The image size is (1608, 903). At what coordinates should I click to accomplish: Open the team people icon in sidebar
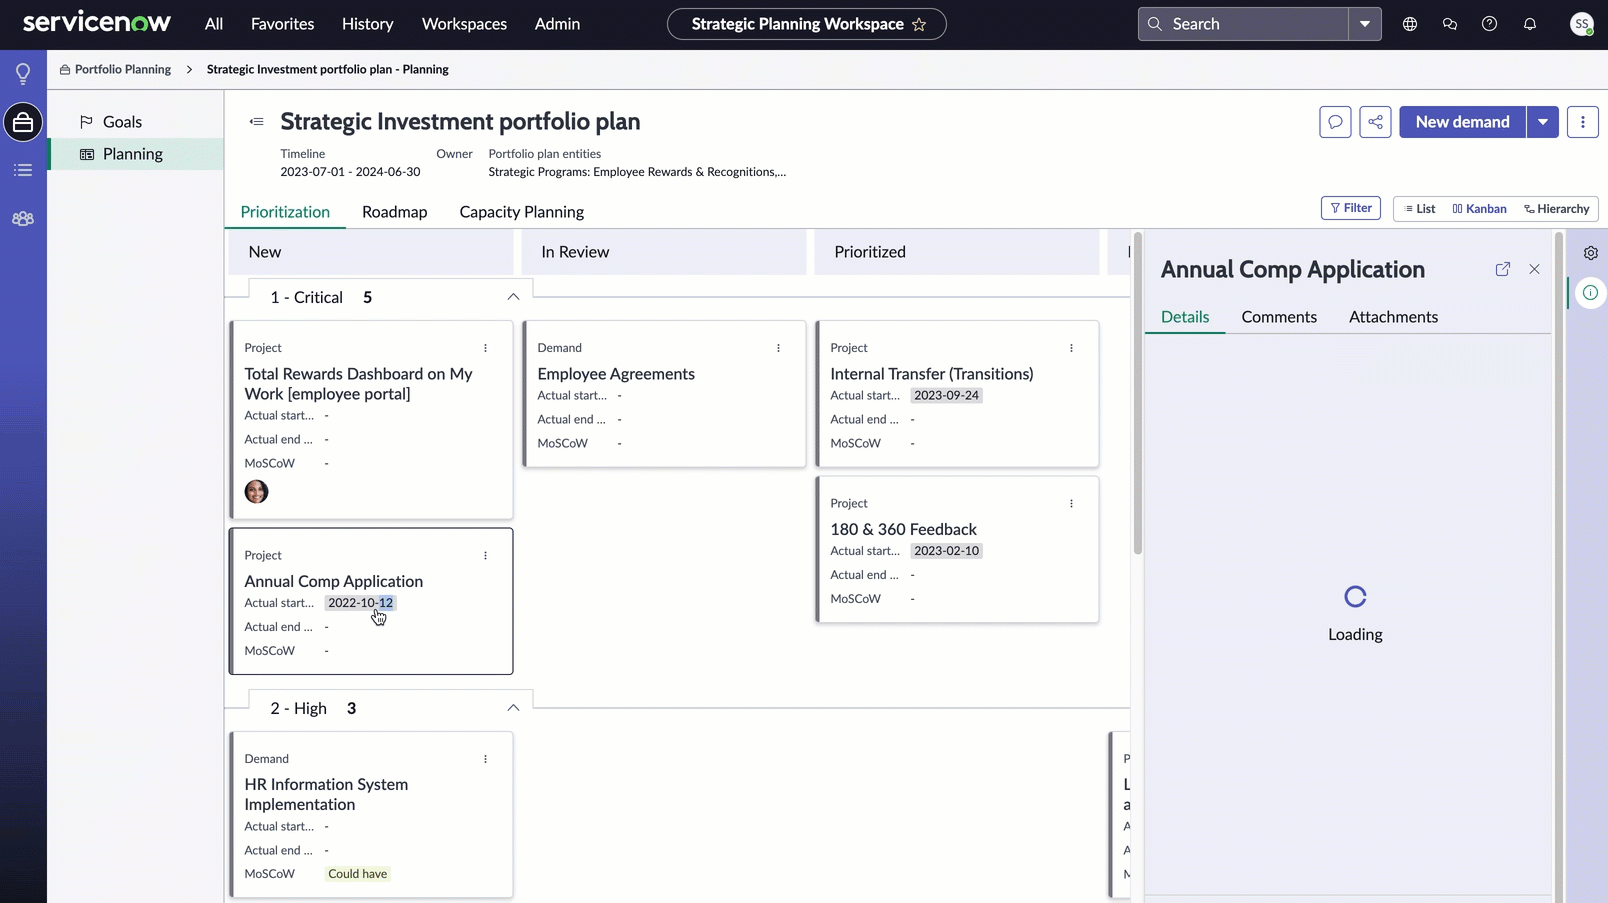pyautogui.click(x=23, y=219)
